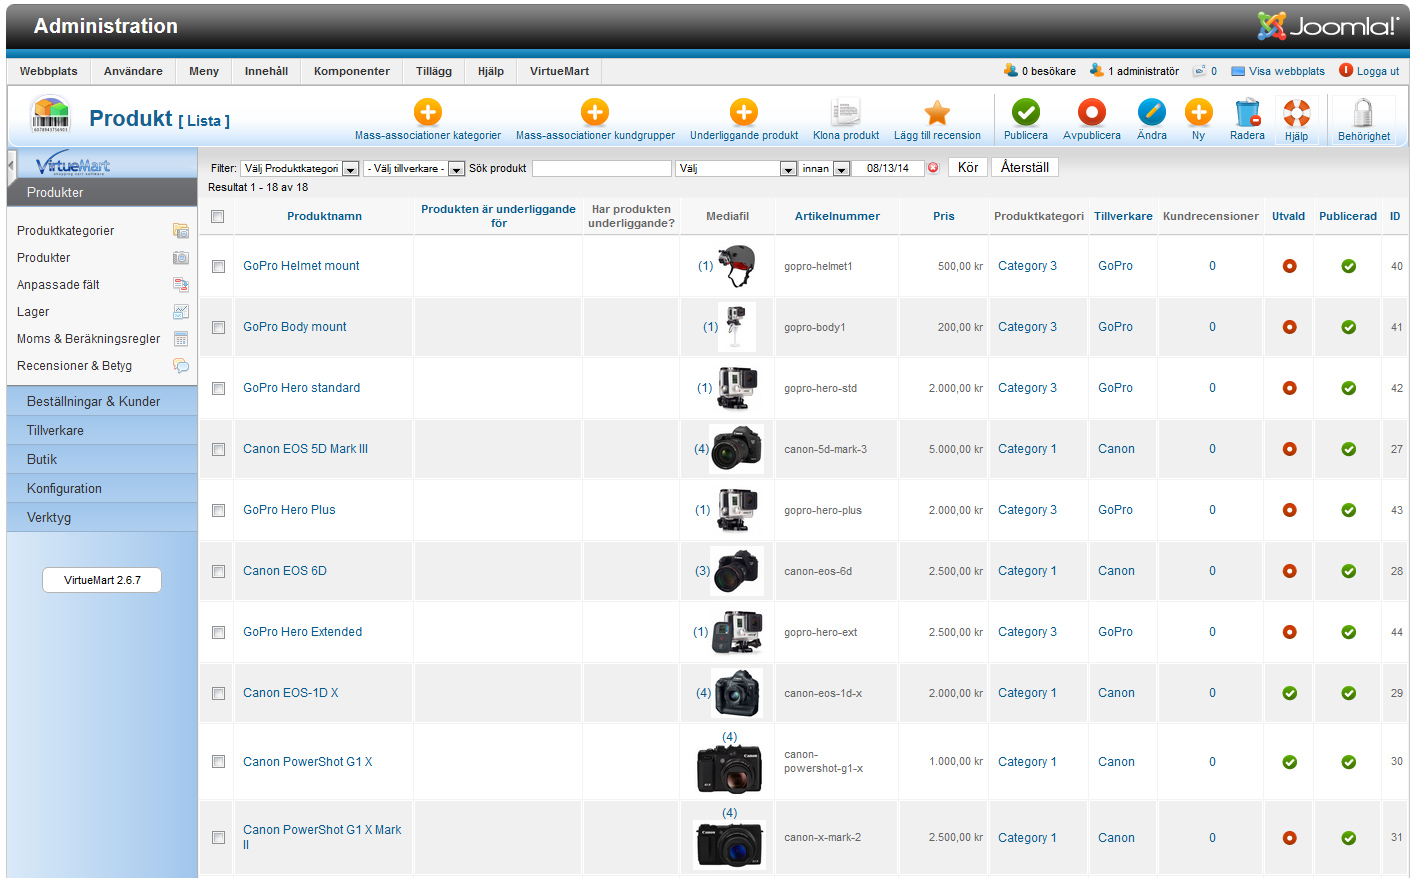Check the box for GoPro Hero standard
This screenshot has height=878, width=1414.
click(x=218, y=388)
